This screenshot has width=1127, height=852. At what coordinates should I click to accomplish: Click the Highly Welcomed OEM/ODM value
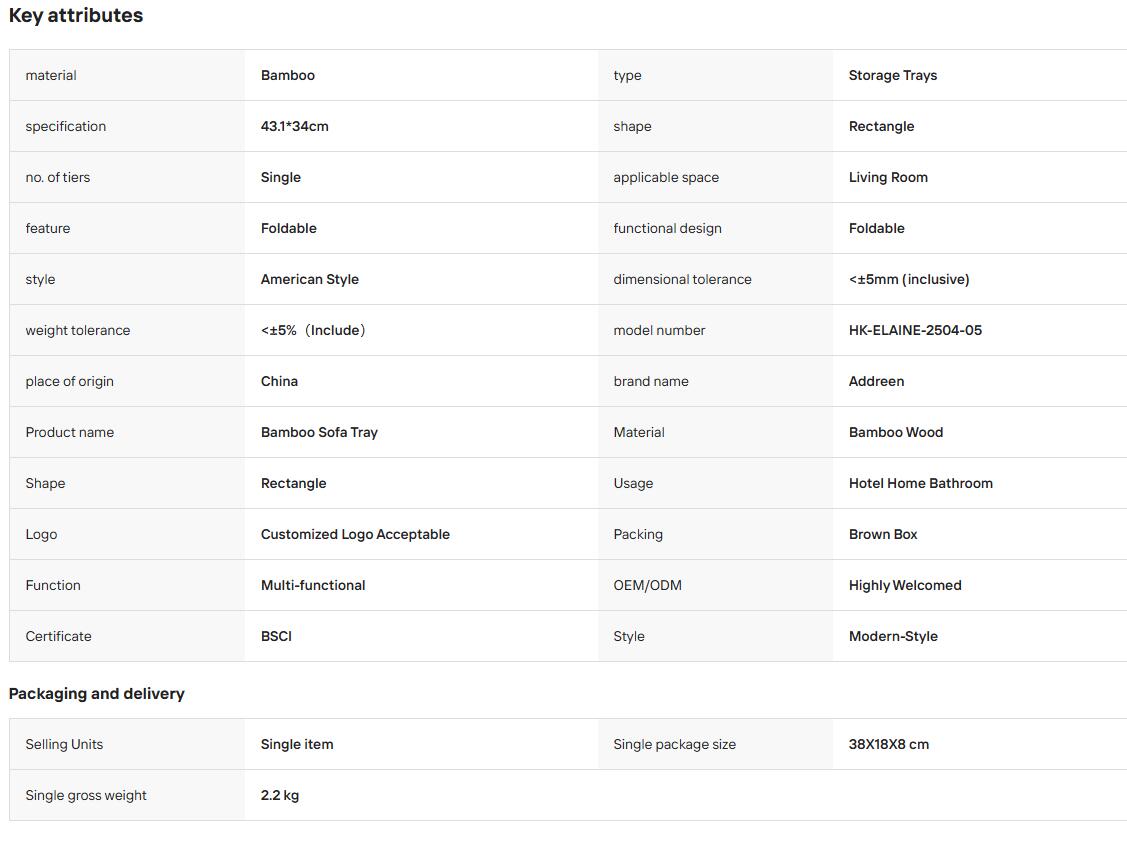click(905, 586)
